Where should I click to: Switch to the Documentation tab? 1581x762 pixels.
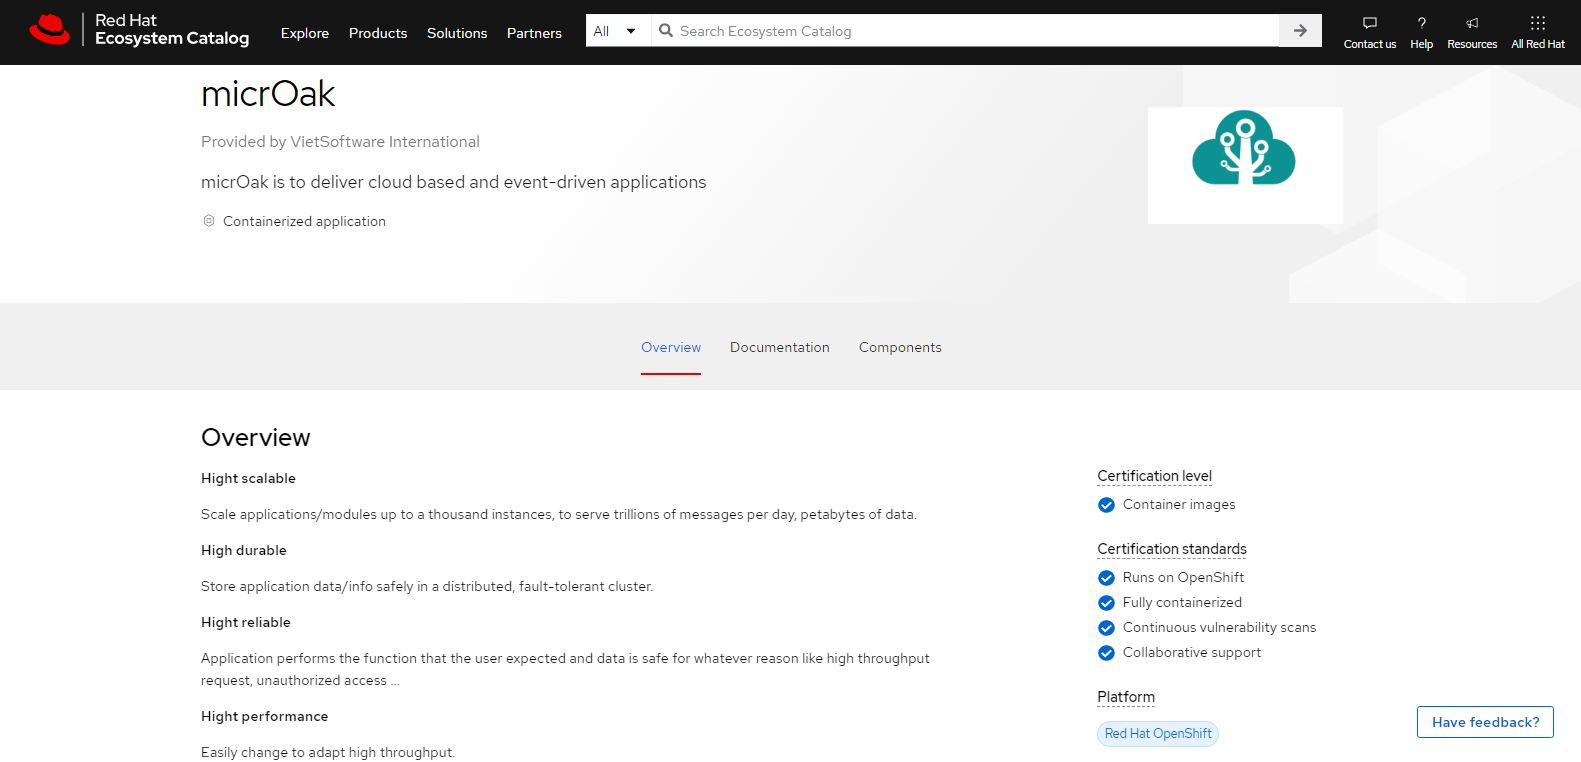coord(779,348)
